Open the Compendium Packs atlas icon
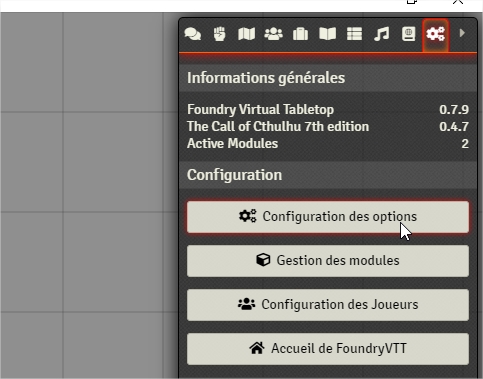 click(408, 34)
